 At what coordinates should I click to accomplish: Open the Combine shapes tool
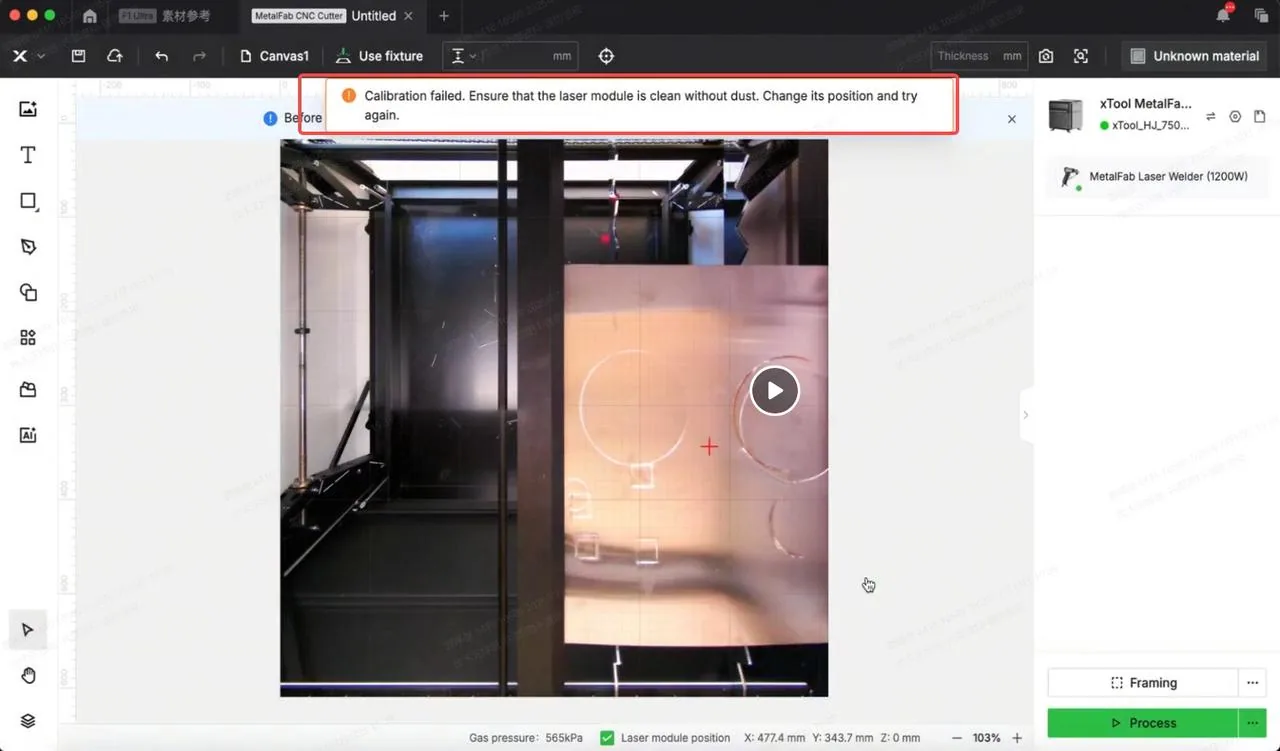coord(28,292)
